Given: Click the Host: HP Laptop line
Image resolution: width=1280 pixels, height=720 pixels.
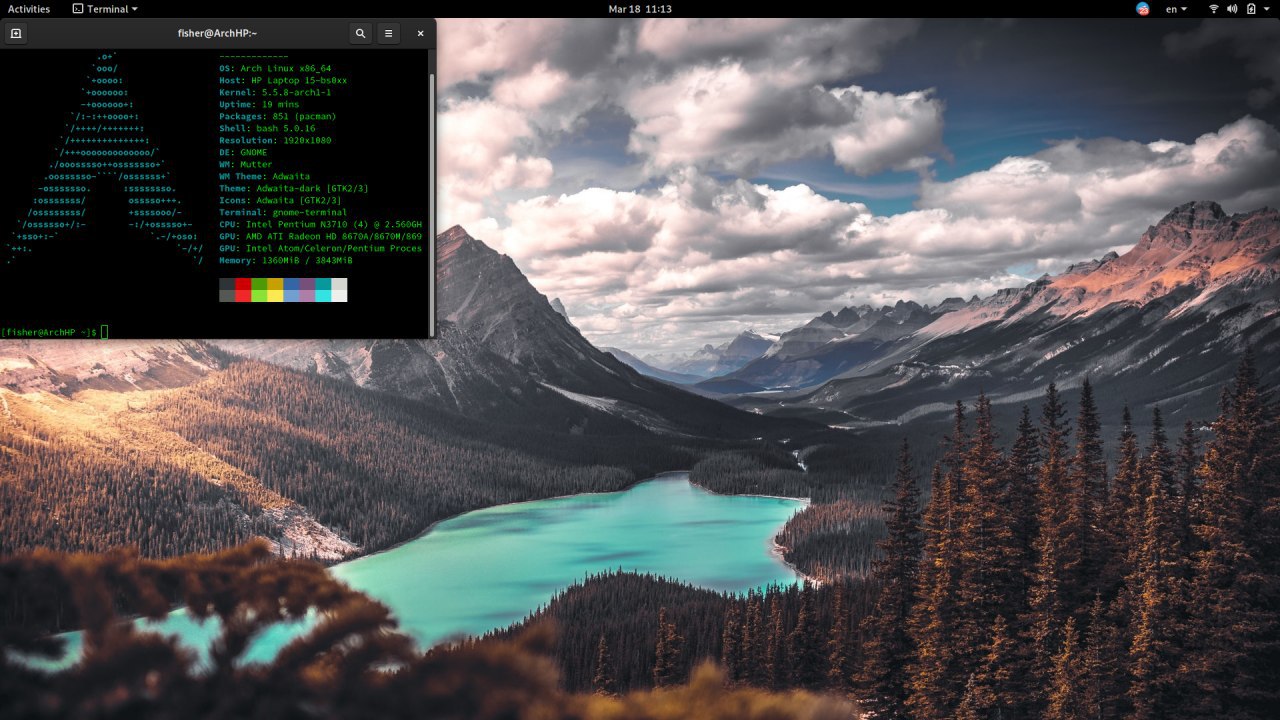Looking at the screenshot, I should [283, 80].
